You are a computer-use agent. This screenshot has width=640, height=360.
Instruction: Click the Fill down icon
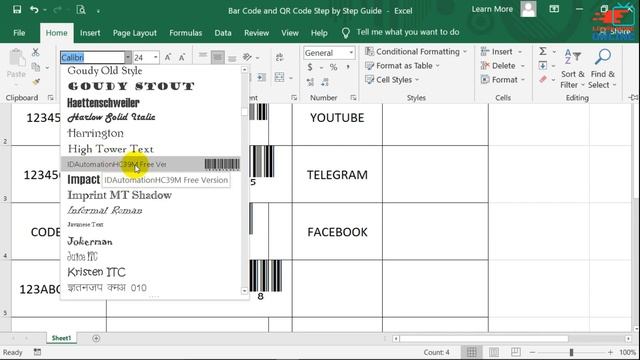click(543, 65)
